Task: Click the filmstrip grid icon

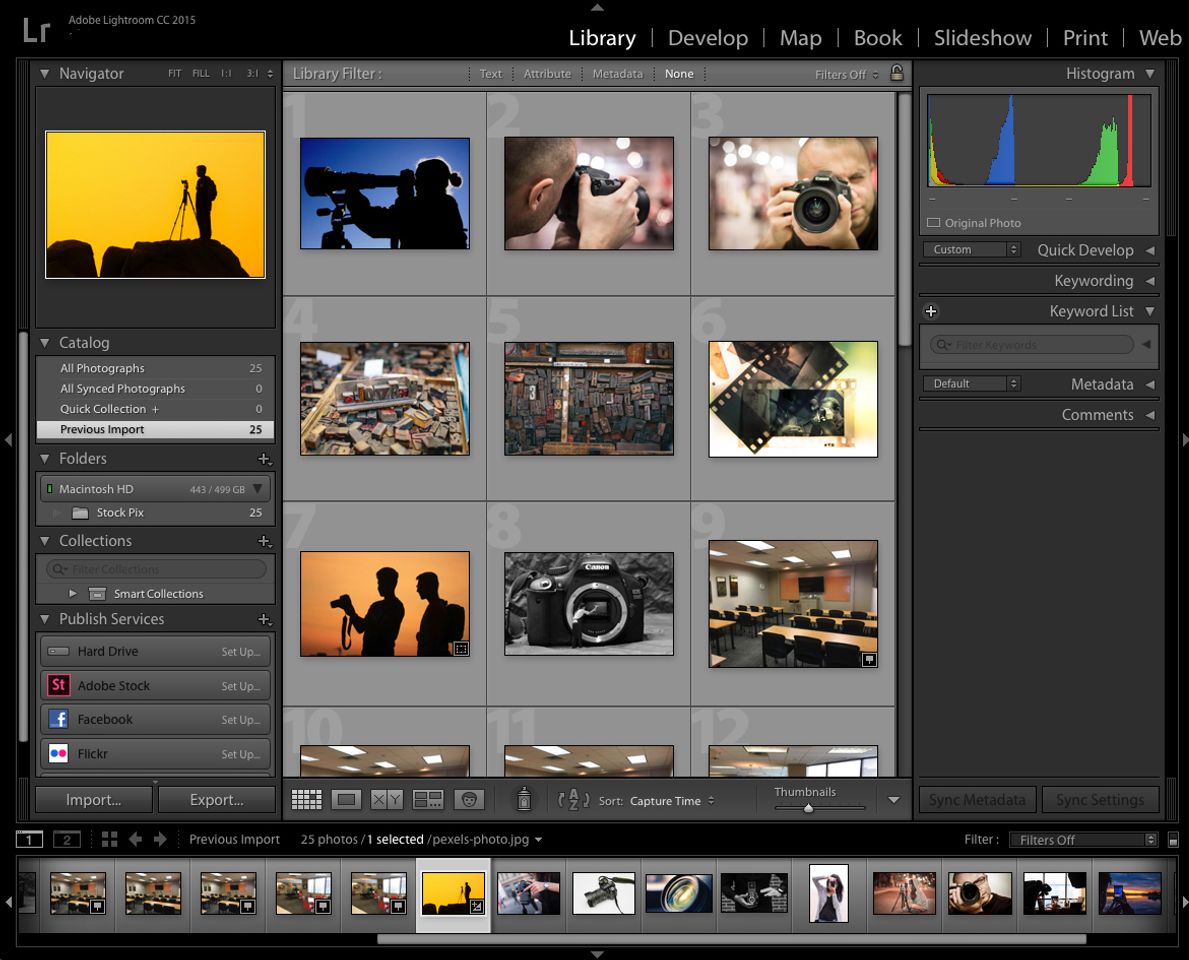Action: coord(109,839)
